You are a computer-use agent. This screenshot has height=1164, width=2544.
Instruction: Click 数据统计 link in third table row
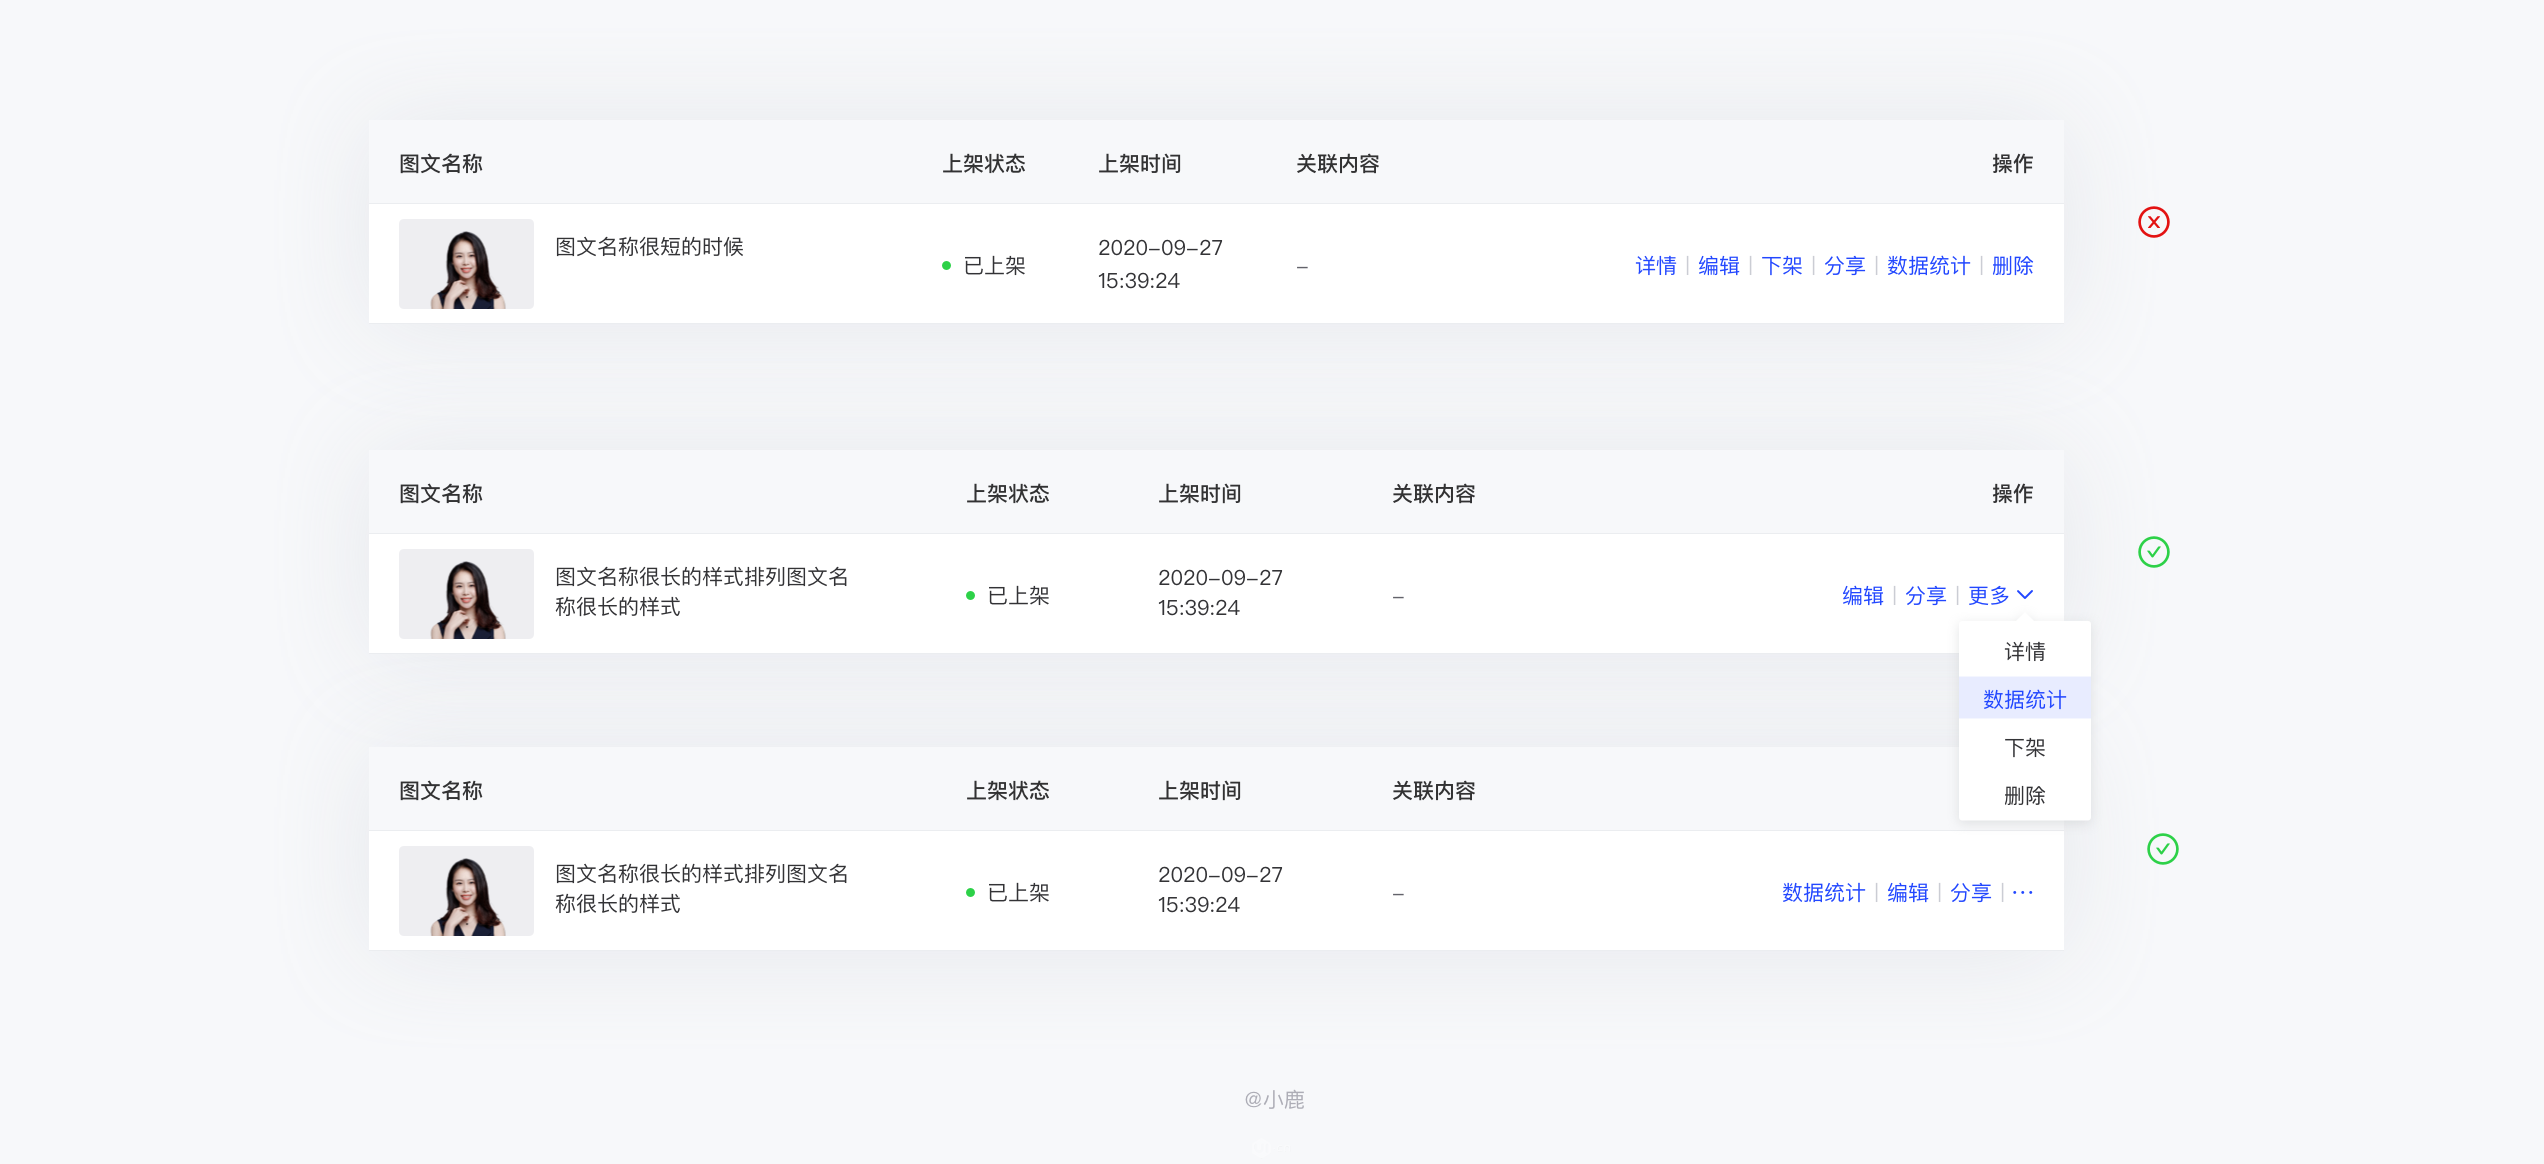tap(1823, 893)
